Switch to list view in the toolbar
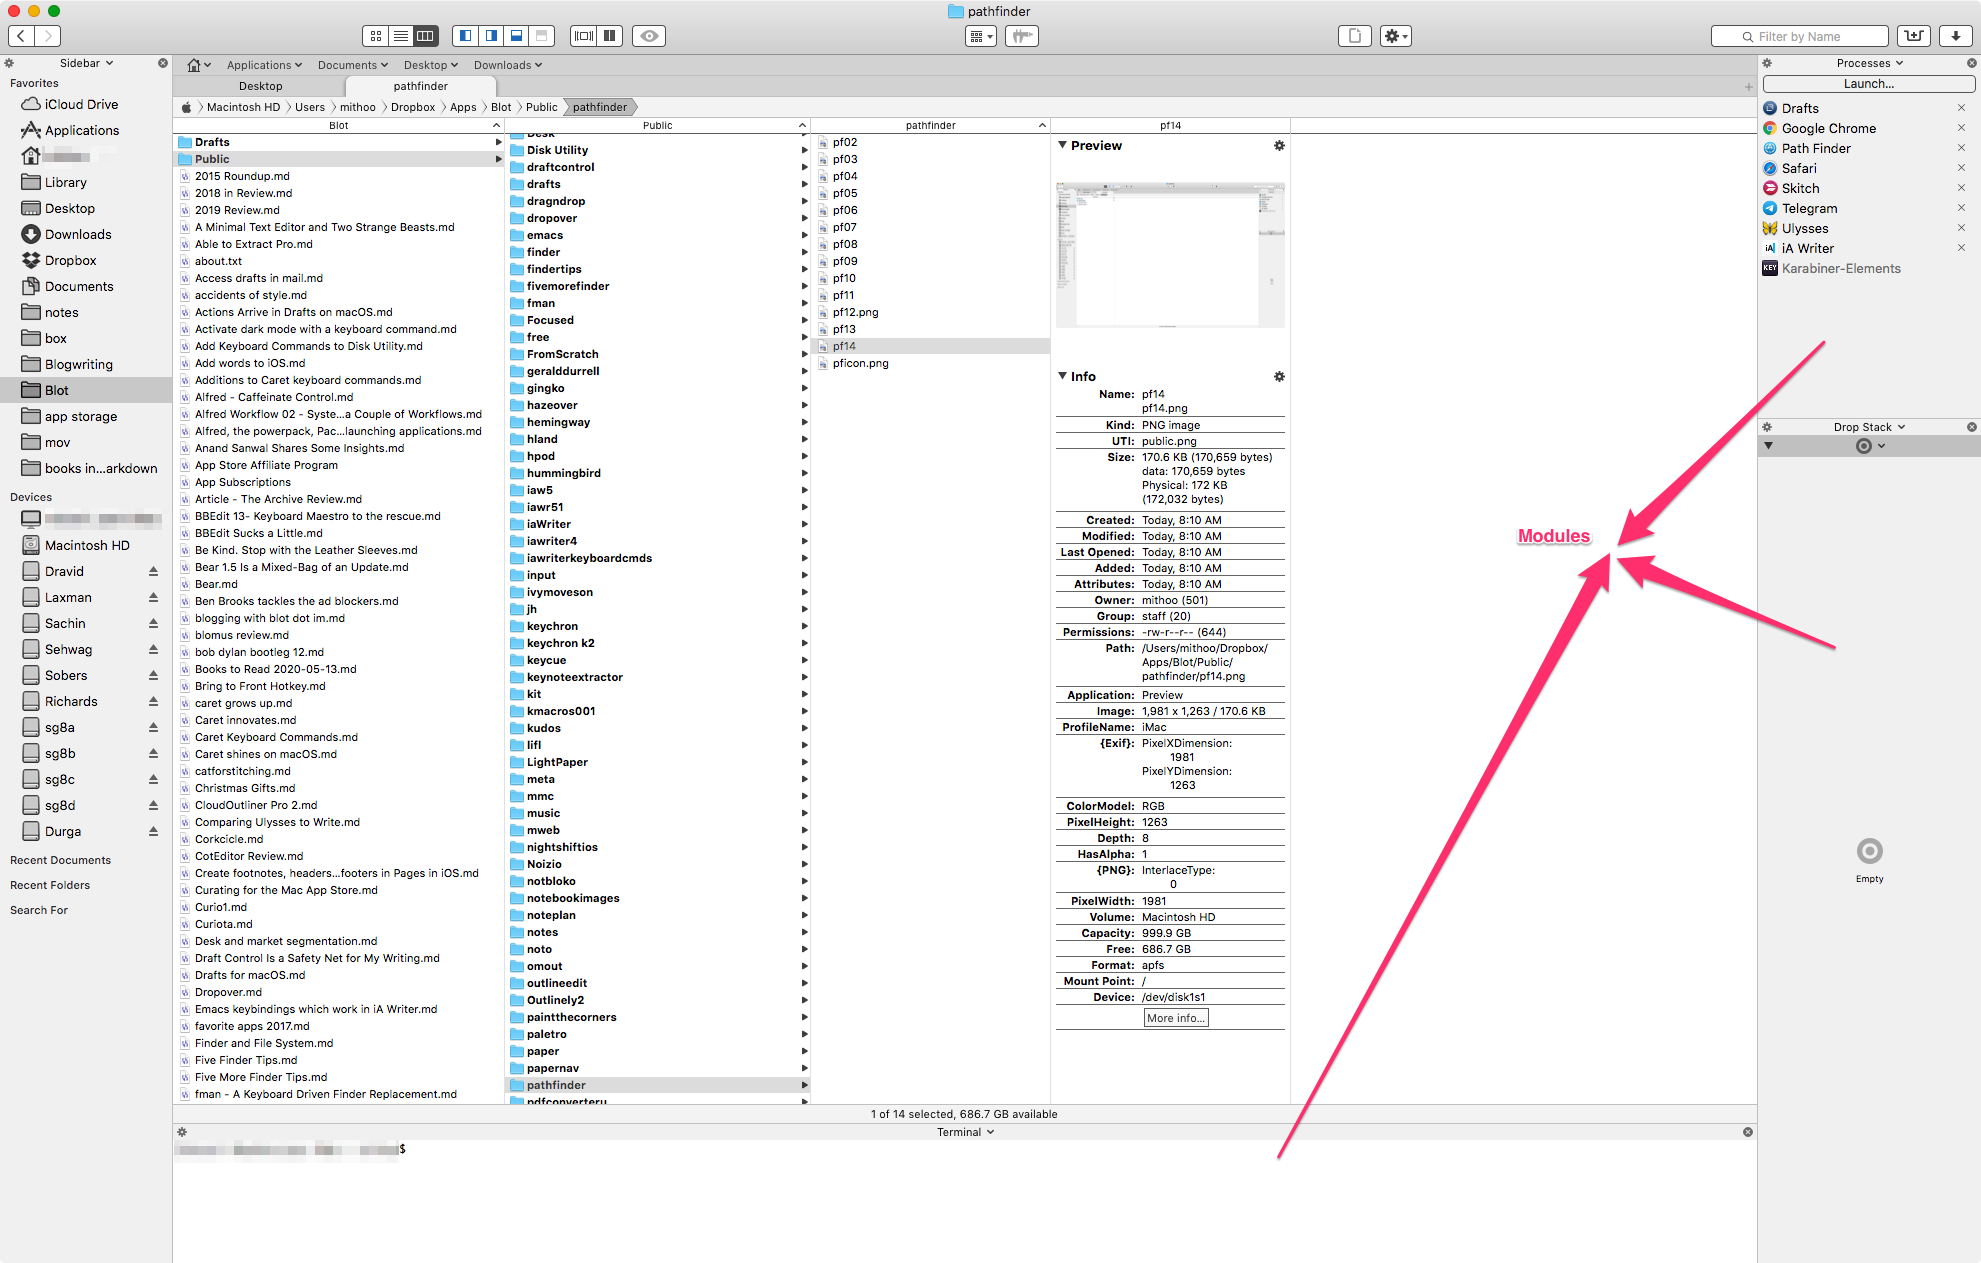 coord(400,36)
